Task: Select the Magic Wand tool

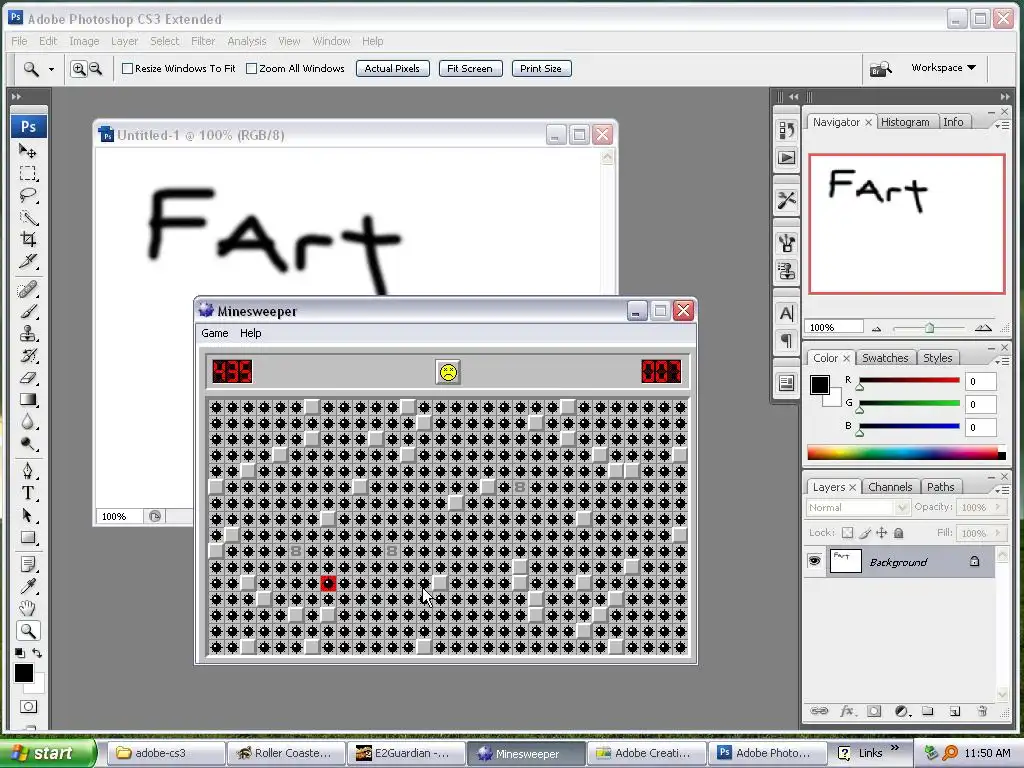Action: pos(27,217)
